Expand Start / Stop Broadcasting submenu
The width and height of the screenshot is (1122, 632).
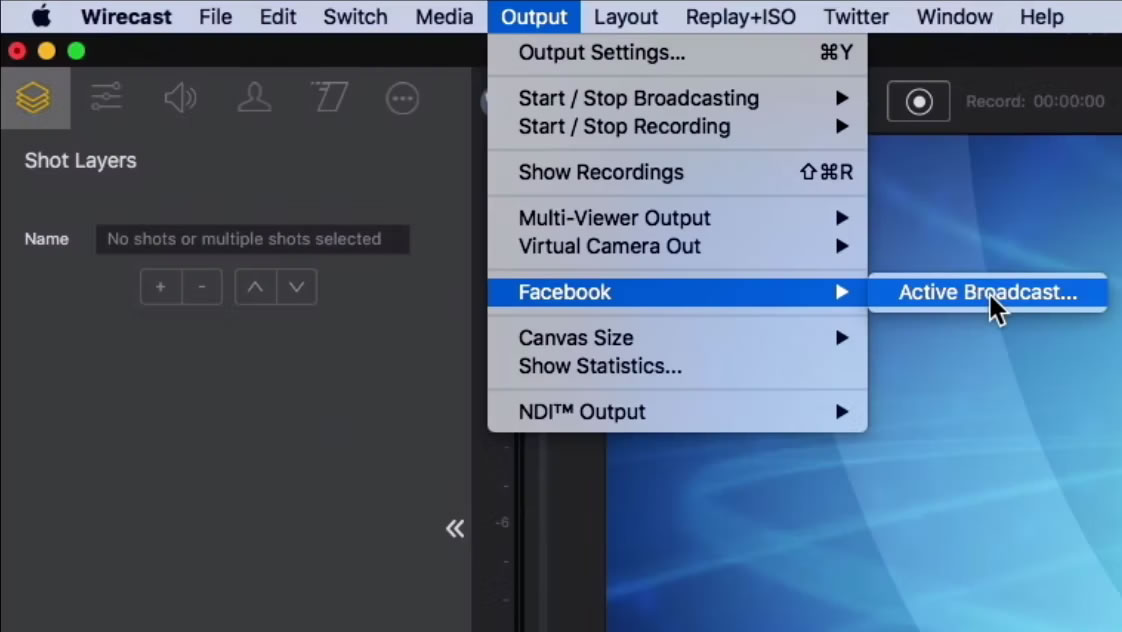[x=677, y=98]
